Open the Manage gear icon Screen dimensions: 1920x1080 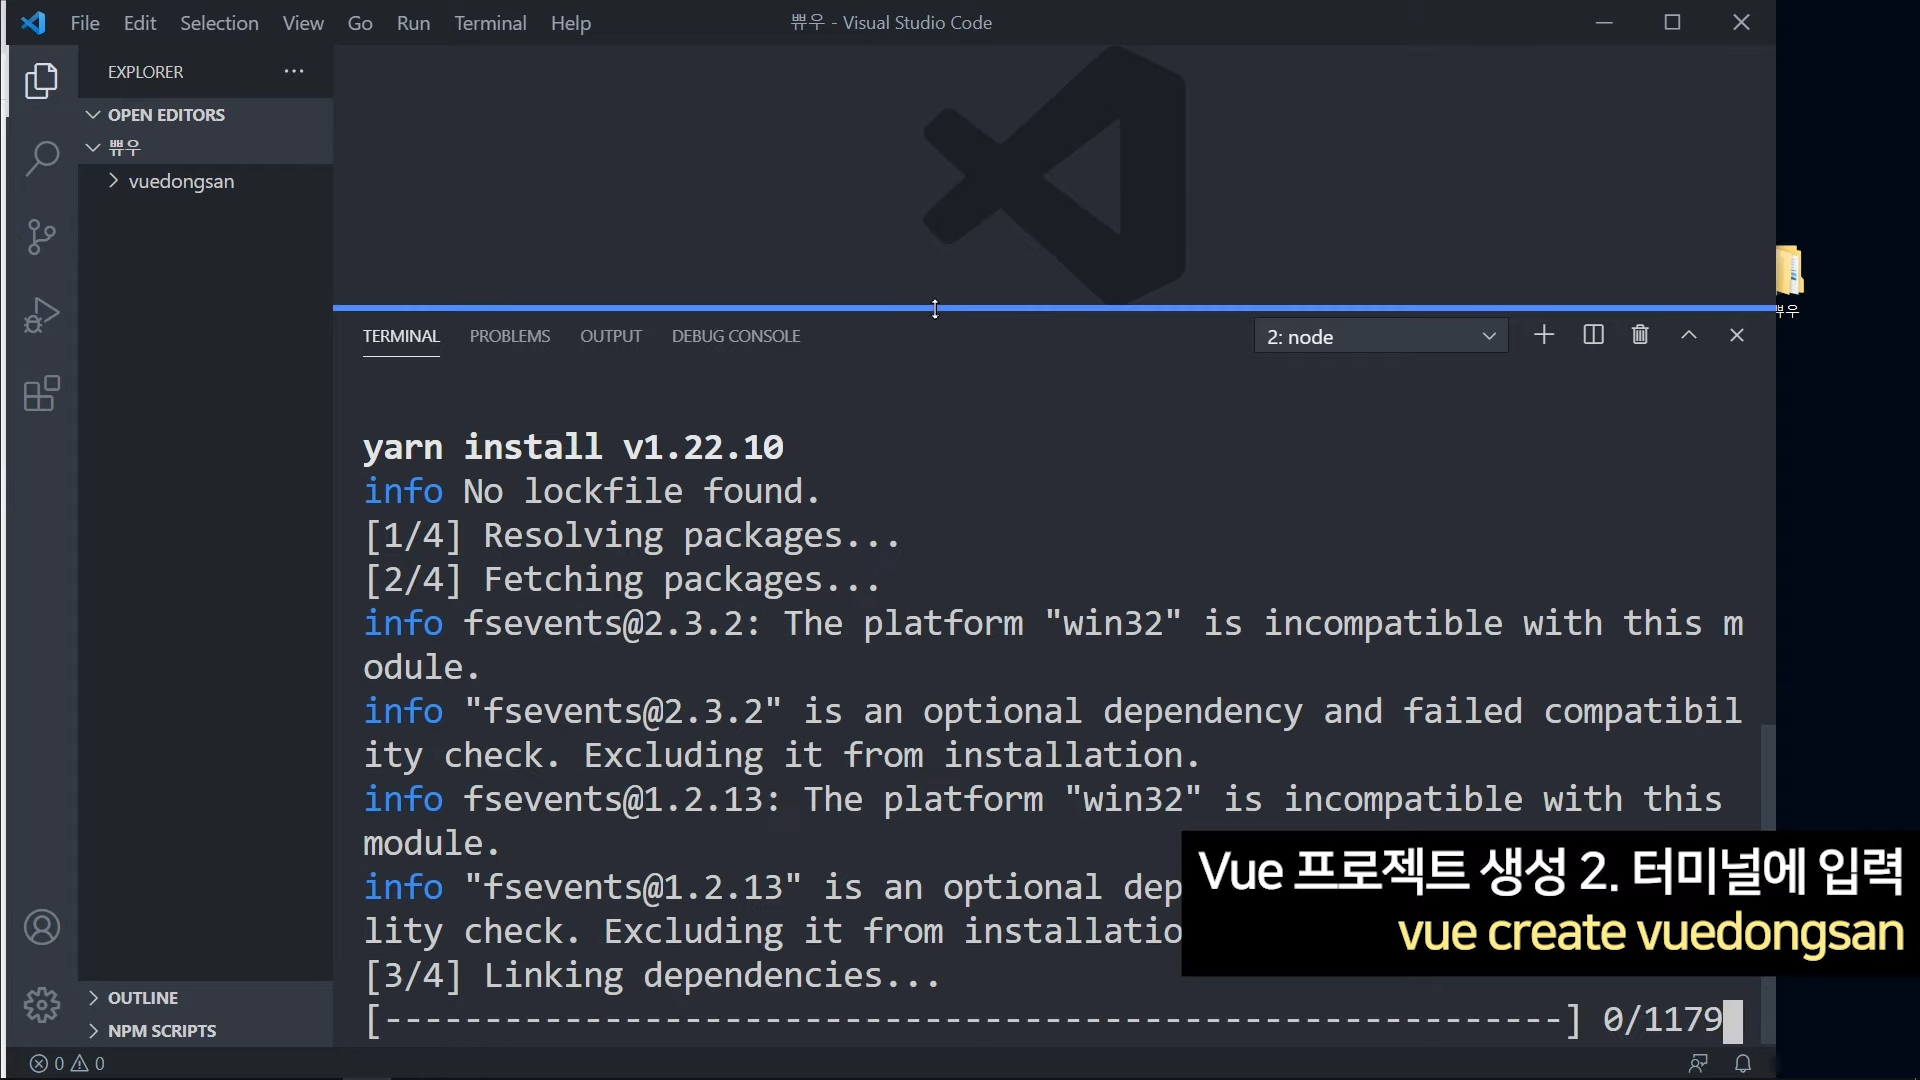[x=41, y=1004]
